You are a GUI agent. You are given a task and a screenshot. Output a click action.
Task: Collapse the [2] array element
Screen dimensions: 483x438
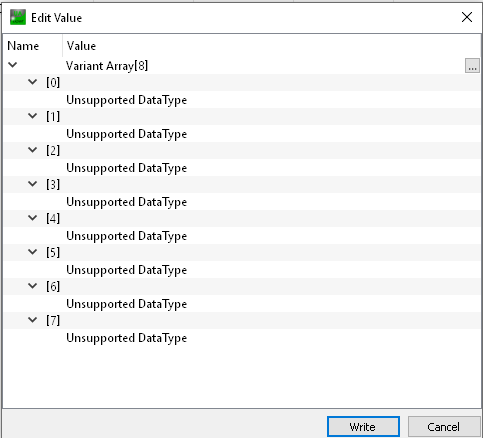point(33,150)
